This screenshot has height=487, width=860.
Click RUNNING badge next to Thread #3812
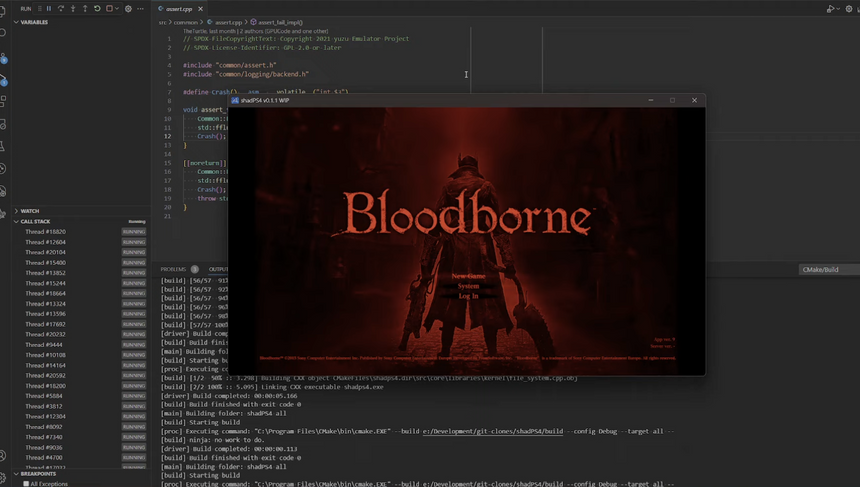134,406
